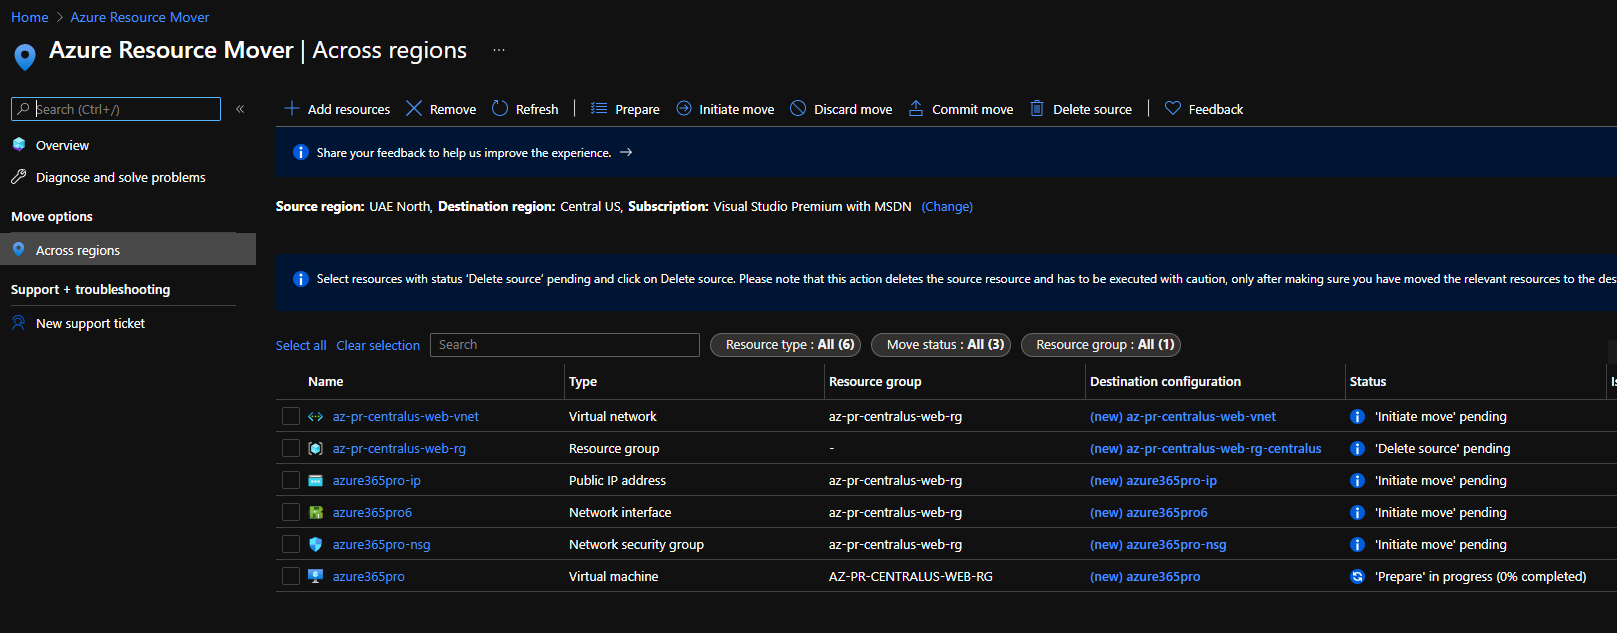Sort by Destination configuration column header
Image resolution: width=1617 pixels, height=633 pixels.
(1165, 382)
